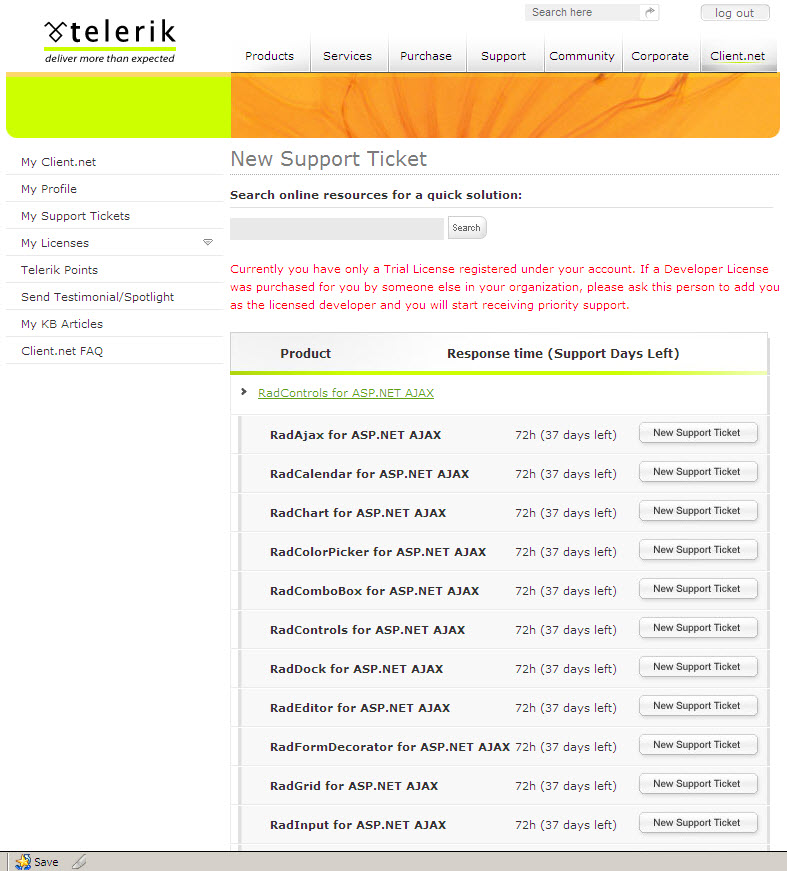Open the Support menu

click(503, 56)
